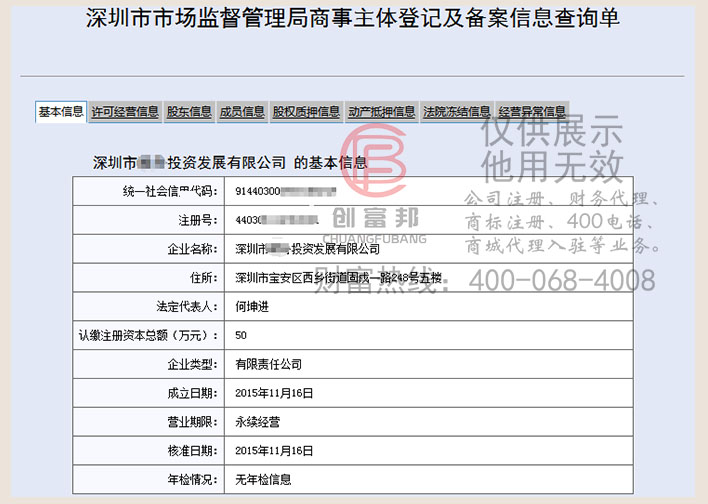Open the 动产抵押信息 tab
Screen dimensions: 708x504
coord(382,112)
